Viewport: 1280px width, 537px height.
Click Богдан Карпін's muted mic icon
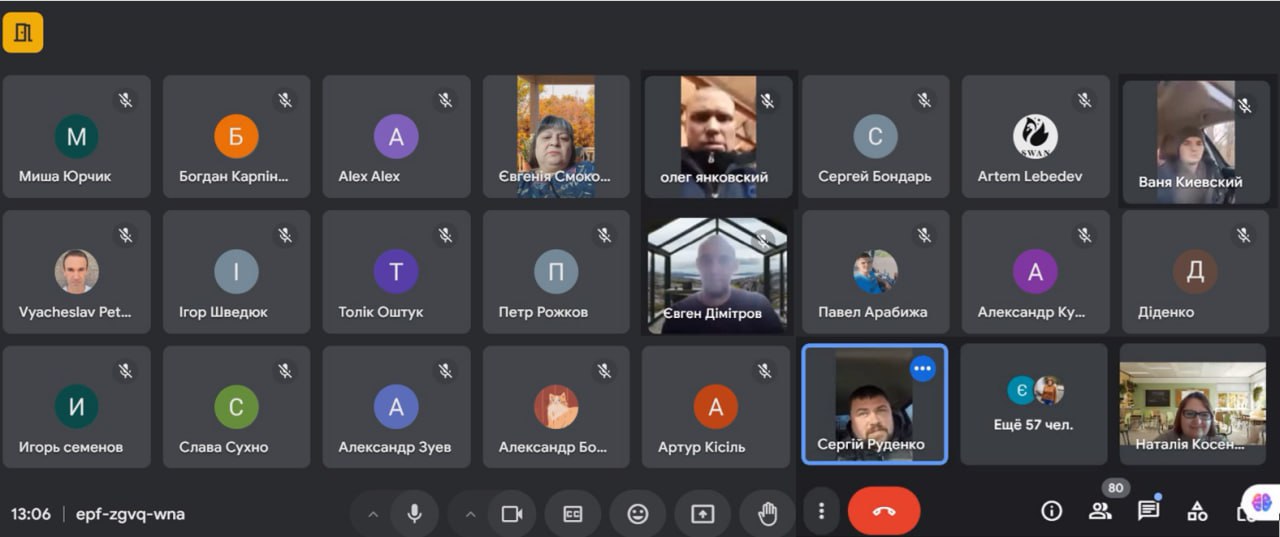pyautogui.click(x=285, y=100)
